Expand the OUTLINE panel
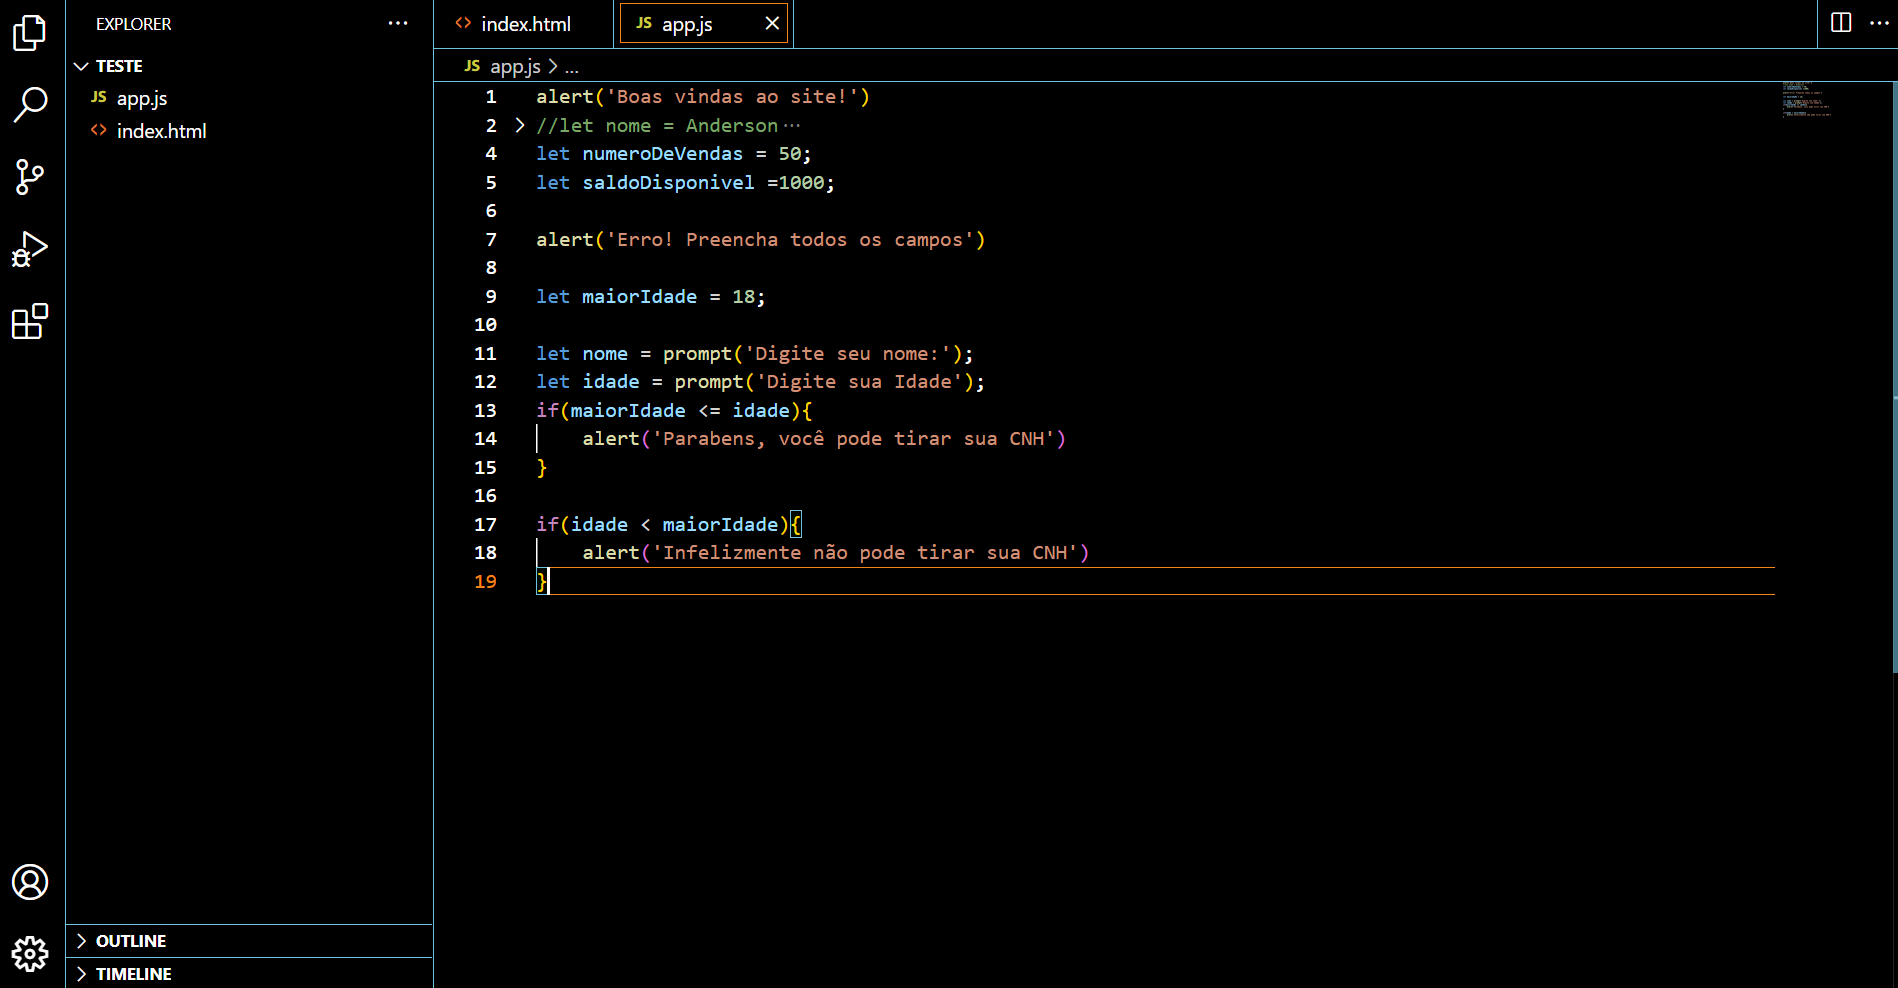The height and width of the screenshot is (988, 1898). 249,941
